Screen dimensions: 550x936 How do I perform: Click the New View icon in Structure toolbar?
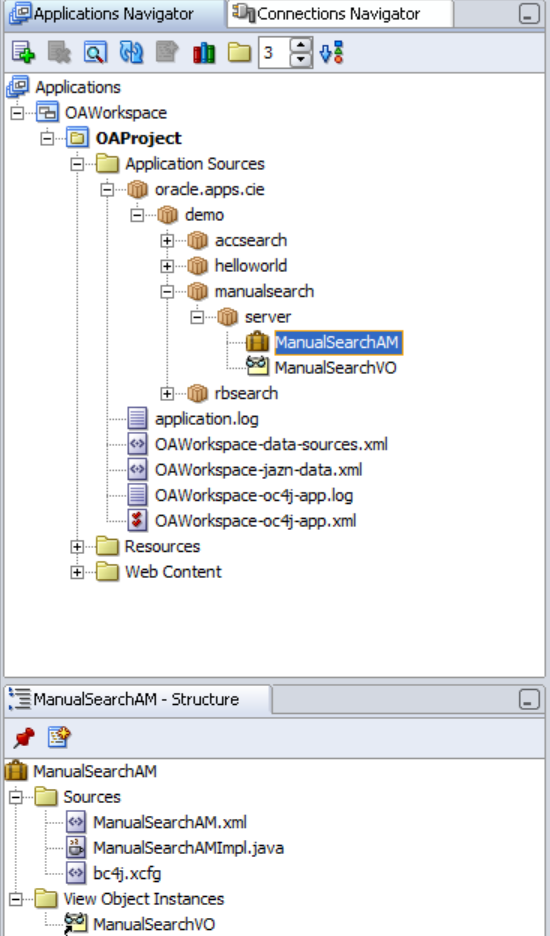[x=59, y=738]
